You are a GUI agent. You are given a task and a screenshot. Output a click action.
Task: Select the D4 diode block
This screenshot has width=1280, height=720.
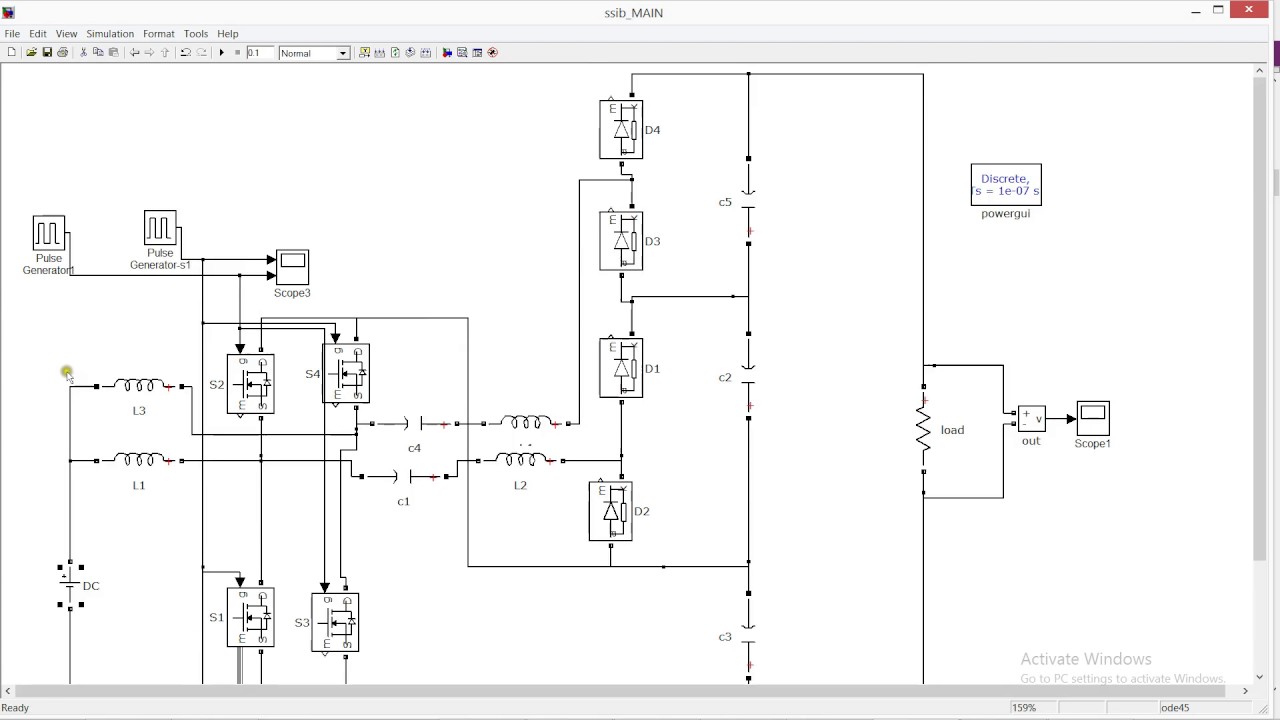click(621, 130)
